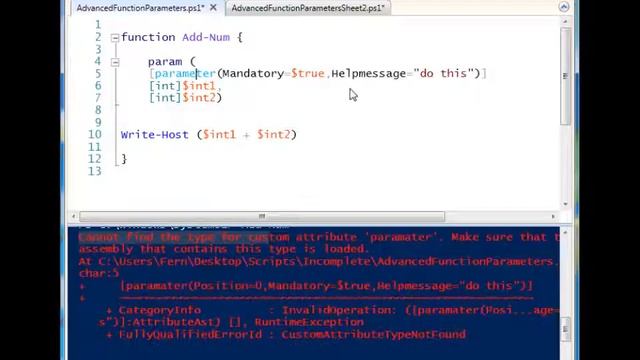640x360 pixels.
Task: Collapse the function Add-Num code block
Action: (x=115, y=38)
